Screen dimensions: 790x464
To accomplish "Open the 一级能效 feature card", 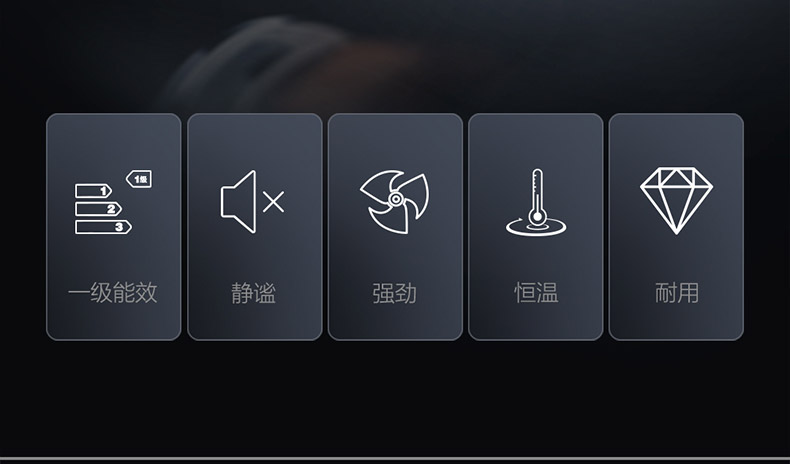I will pos(114,227).
